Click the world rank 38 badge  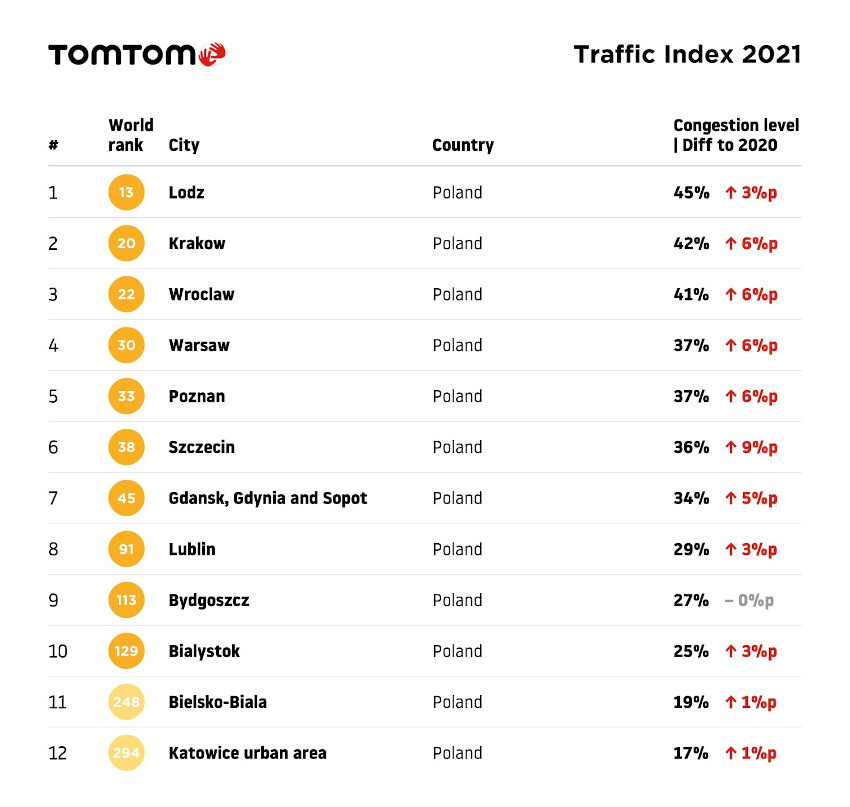(x=126, y=448)
